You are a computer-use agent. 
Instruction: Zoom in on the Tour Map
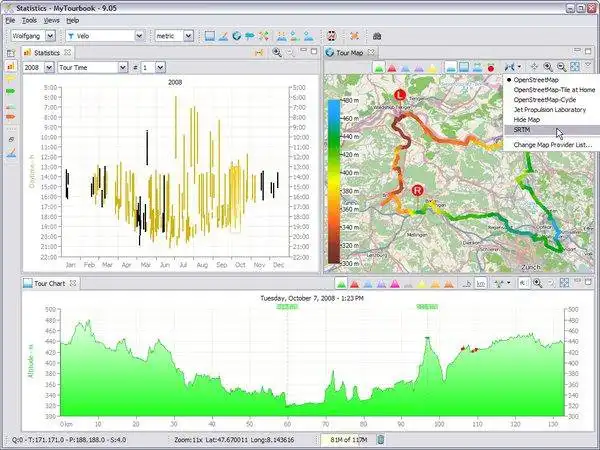(x=548, y=67)
